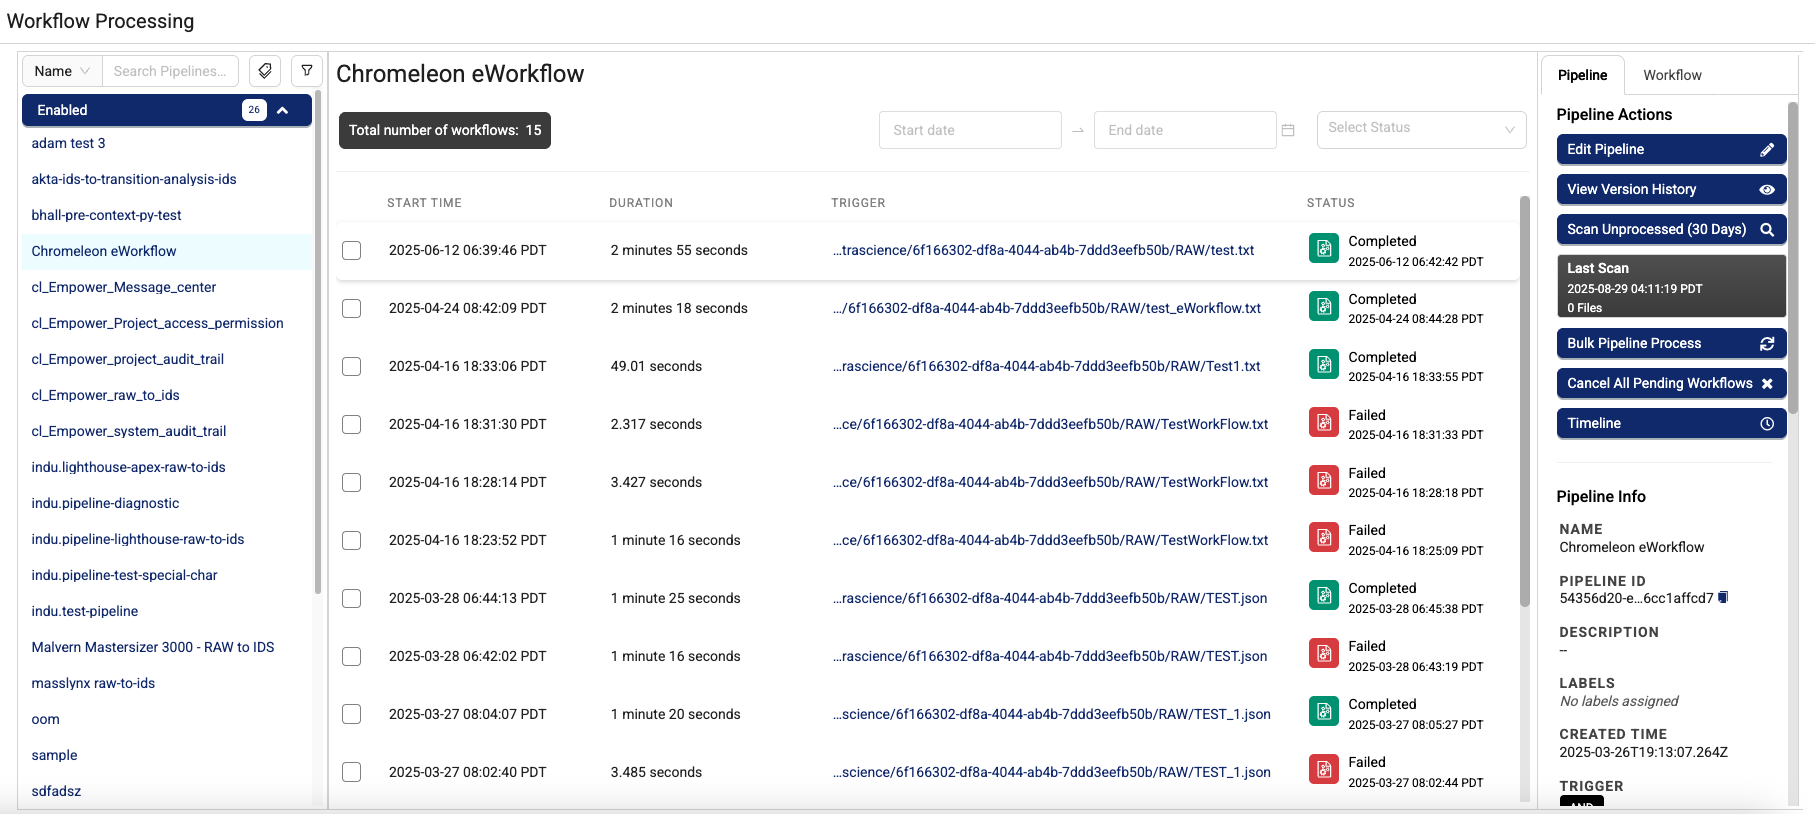This screenshot has width=1815, height=814.
Task: Click the workflow table vertical scrollbar
Action: click(x=1525, y=400)
